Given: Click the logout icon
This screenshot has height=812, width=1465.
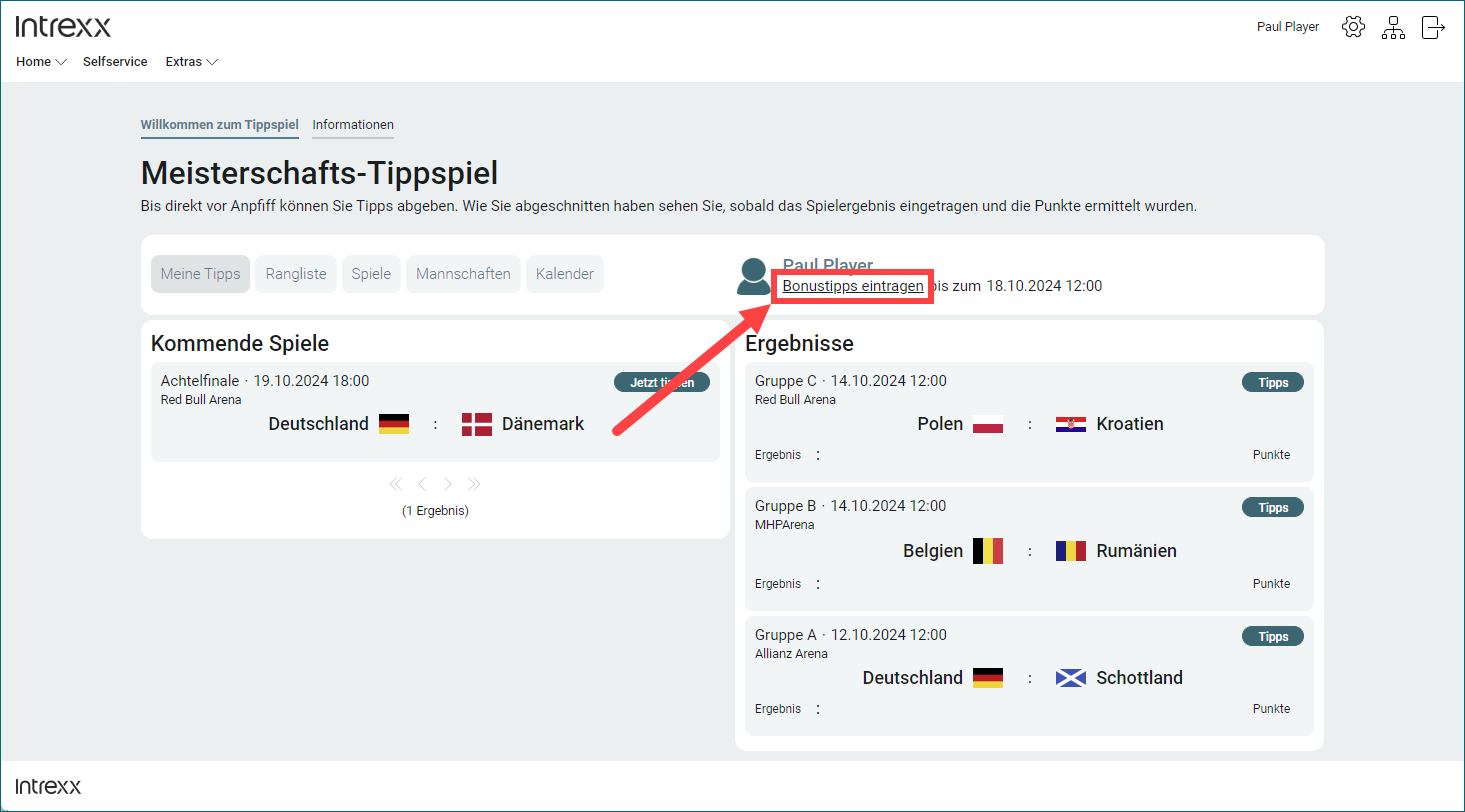Looking at the screenshot, I should tap(1433, 27).
